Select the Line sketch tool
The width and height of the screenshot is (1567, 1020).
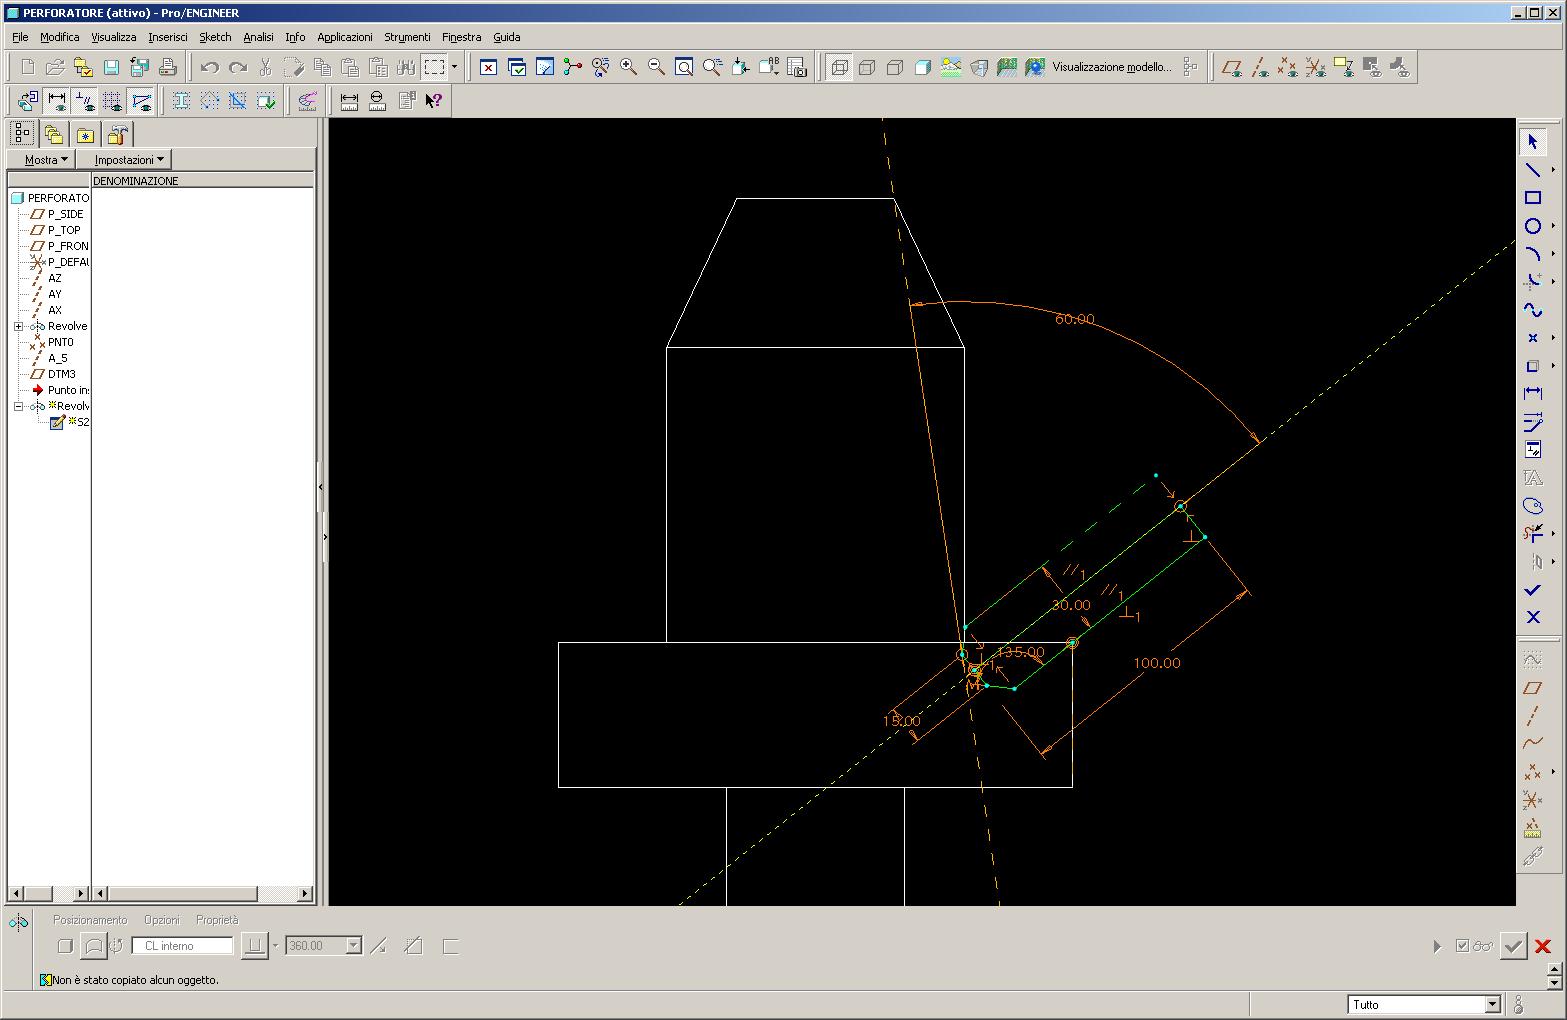[x=1532, y=170]
